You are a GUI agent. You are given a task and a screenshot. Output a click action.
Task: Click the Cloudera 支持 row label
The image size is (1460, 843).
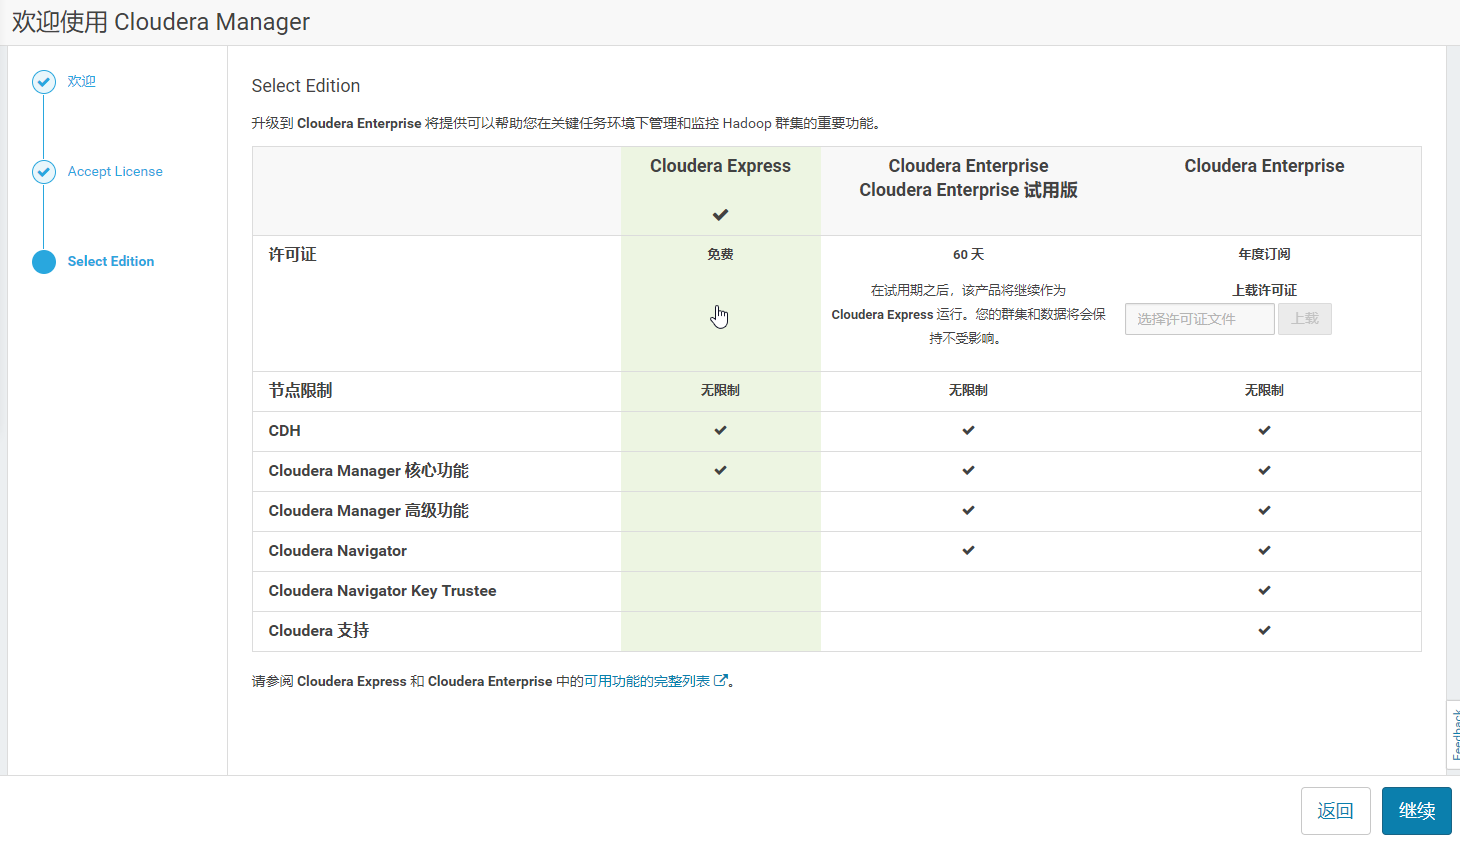click(x=318, y=630)
